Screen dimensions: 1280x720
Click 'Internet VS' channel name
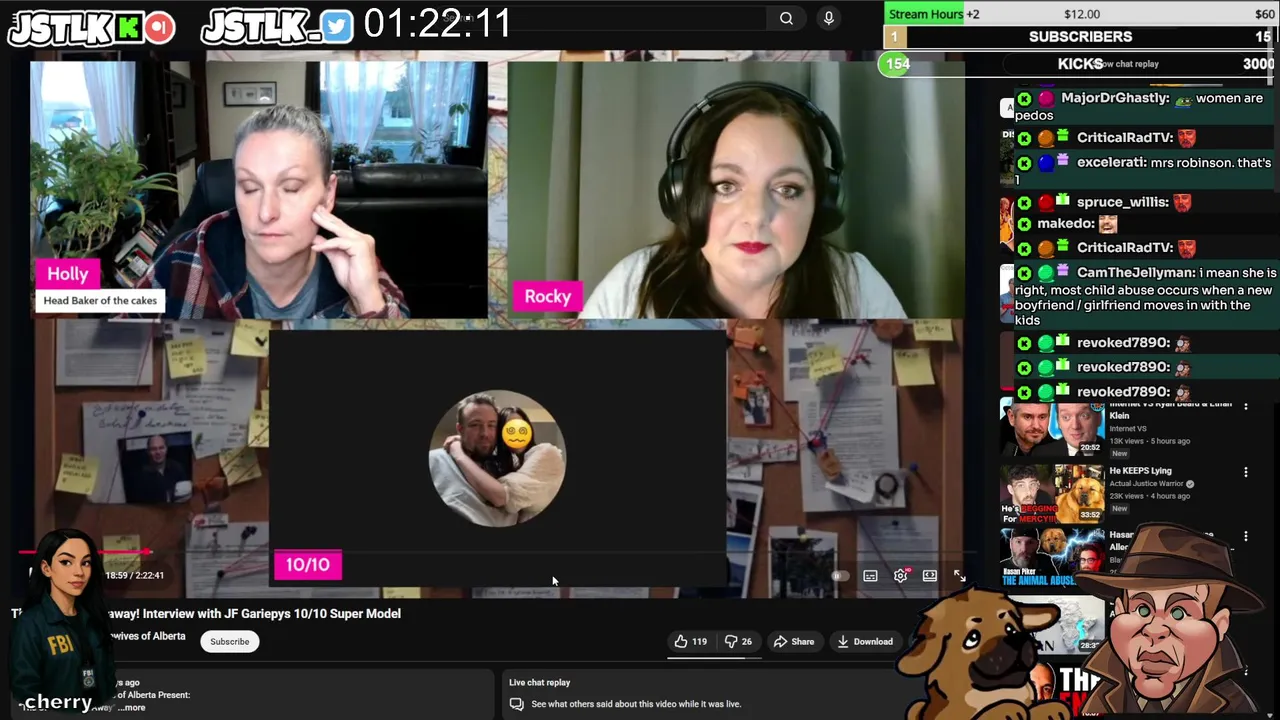[x=1128, y=429]
